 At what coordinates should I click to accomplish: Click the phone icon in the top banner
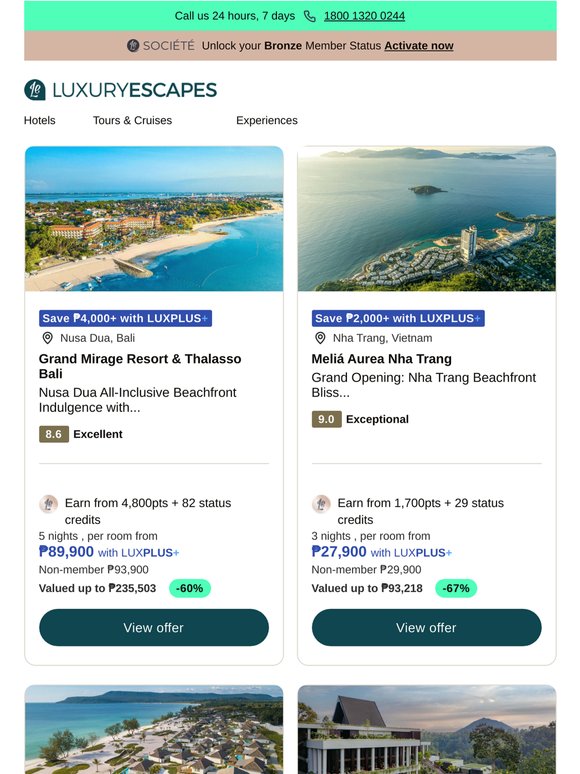309,16
